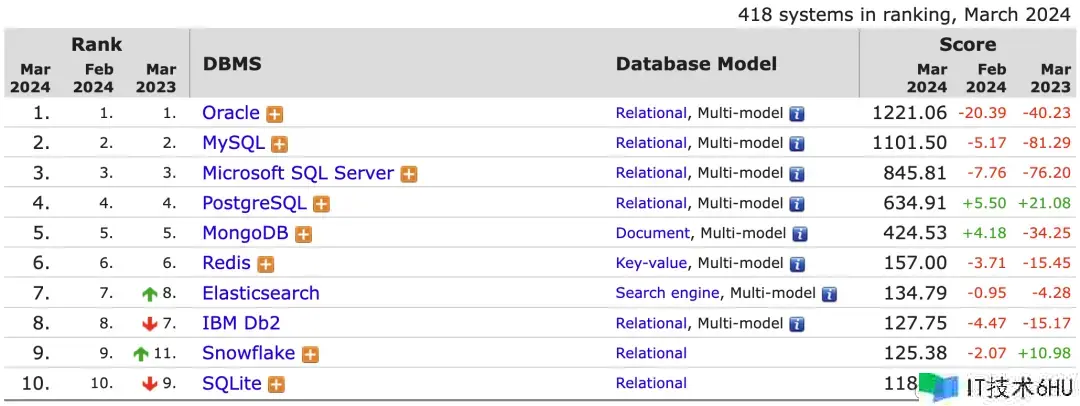Click the plus icon beside Redis
This screenshot has width=1080, height=406.
(x=265, y=264)
